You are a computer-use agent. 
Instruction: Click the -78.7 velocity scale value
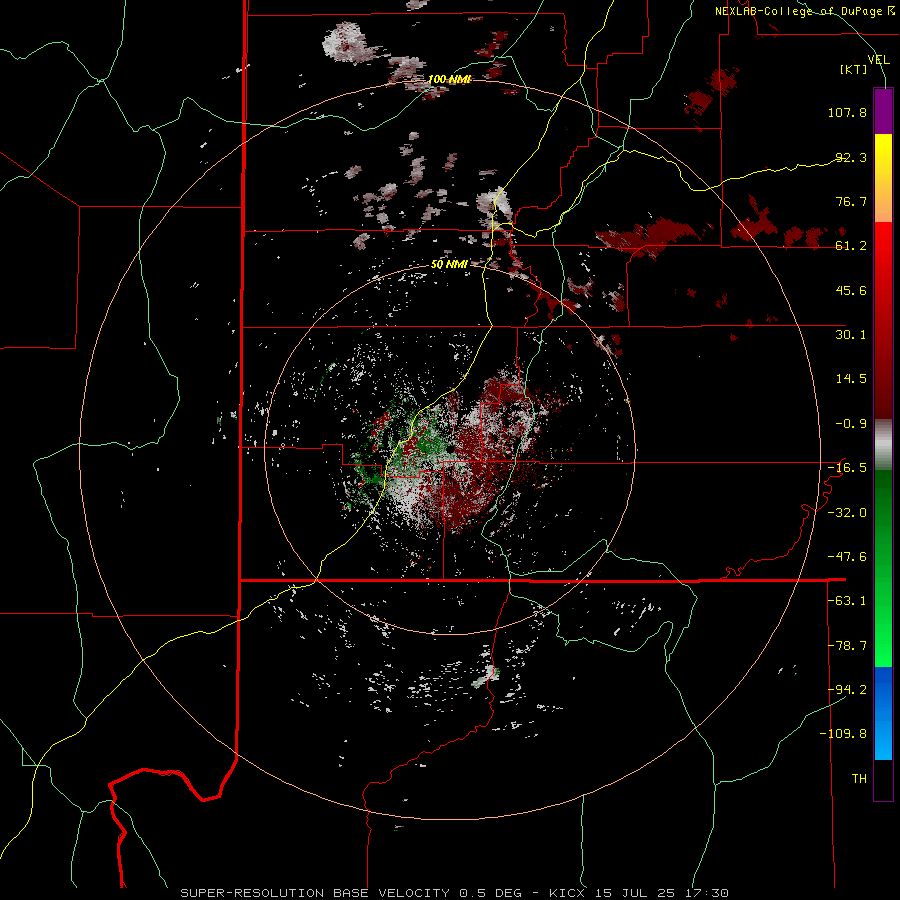(x=847, y=646)
